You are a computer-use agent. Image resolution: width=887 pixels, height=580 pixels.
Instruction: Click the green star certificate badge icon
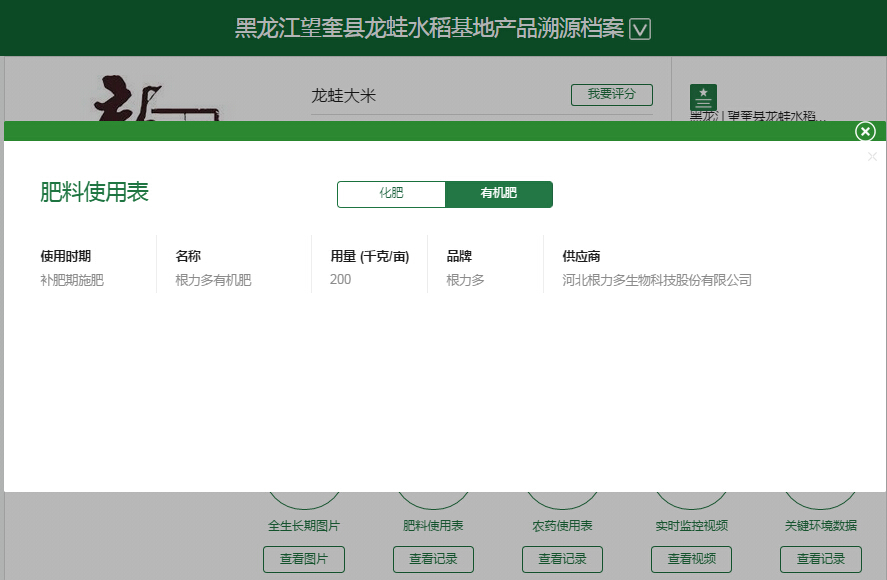(x=703, y=98)
